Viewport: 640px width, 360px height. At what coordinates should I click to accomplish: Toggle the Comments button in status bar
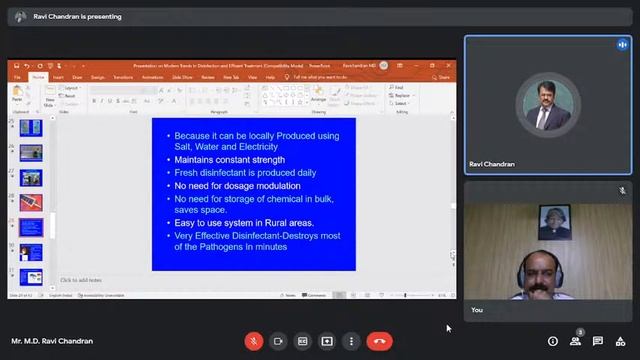(314, 295)
